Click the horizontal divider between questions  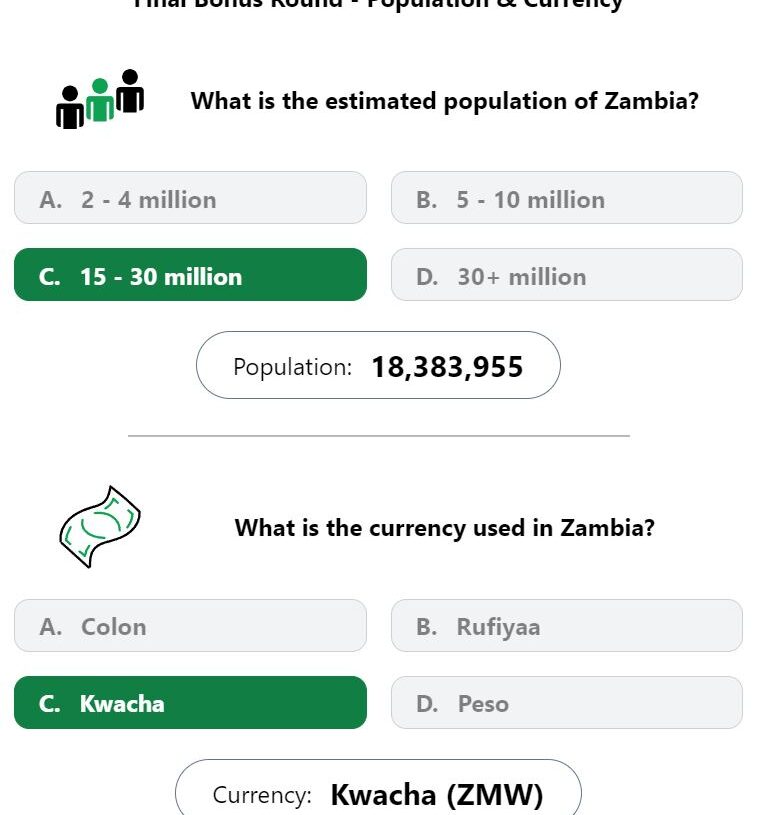click(379, 436)
